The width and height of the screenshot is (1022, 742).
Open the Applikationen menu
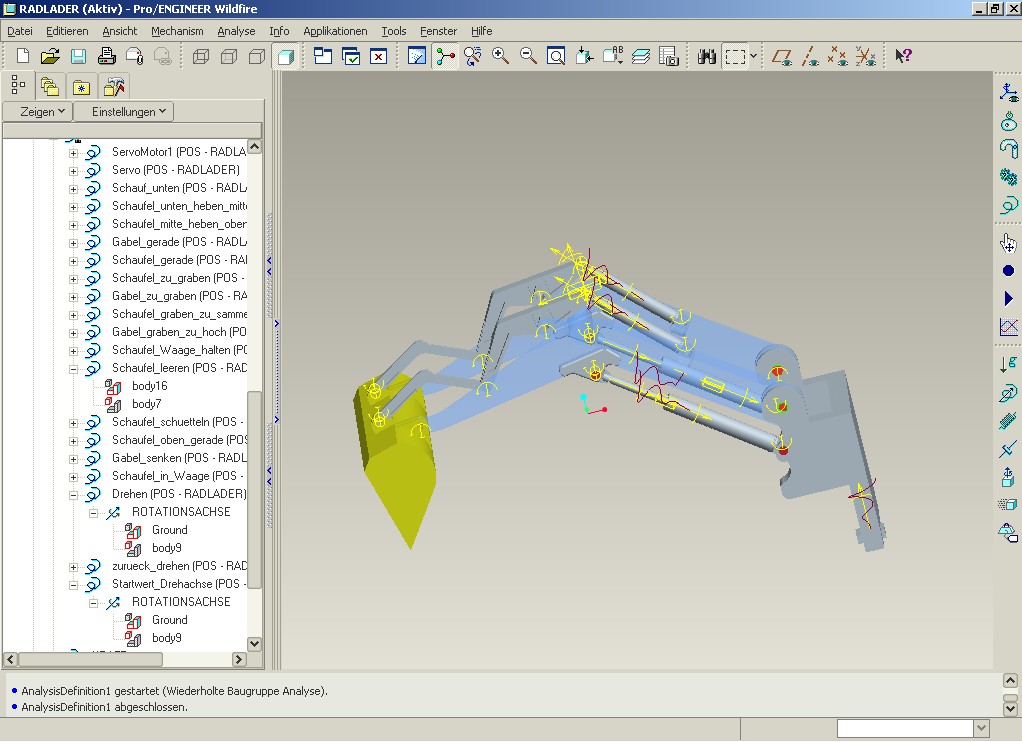coord(335,31)
